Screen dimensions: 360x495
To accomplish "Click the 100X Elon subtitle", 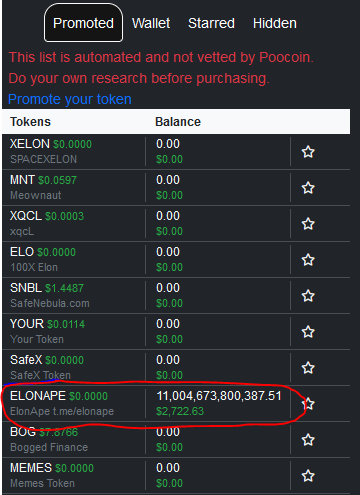I will point(34,267).
